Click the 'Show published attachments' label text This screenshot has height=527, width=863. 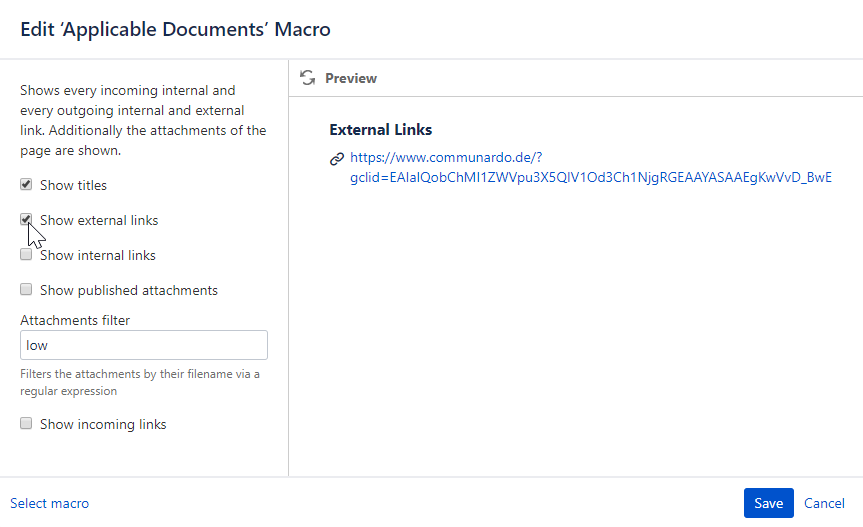[129, 290]
